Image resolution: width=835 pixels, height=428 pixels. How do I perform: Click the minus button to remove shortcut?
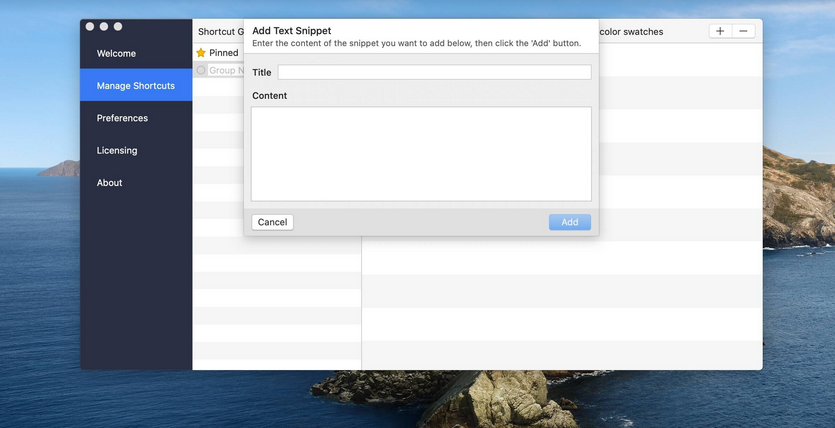tap(743, 31)
